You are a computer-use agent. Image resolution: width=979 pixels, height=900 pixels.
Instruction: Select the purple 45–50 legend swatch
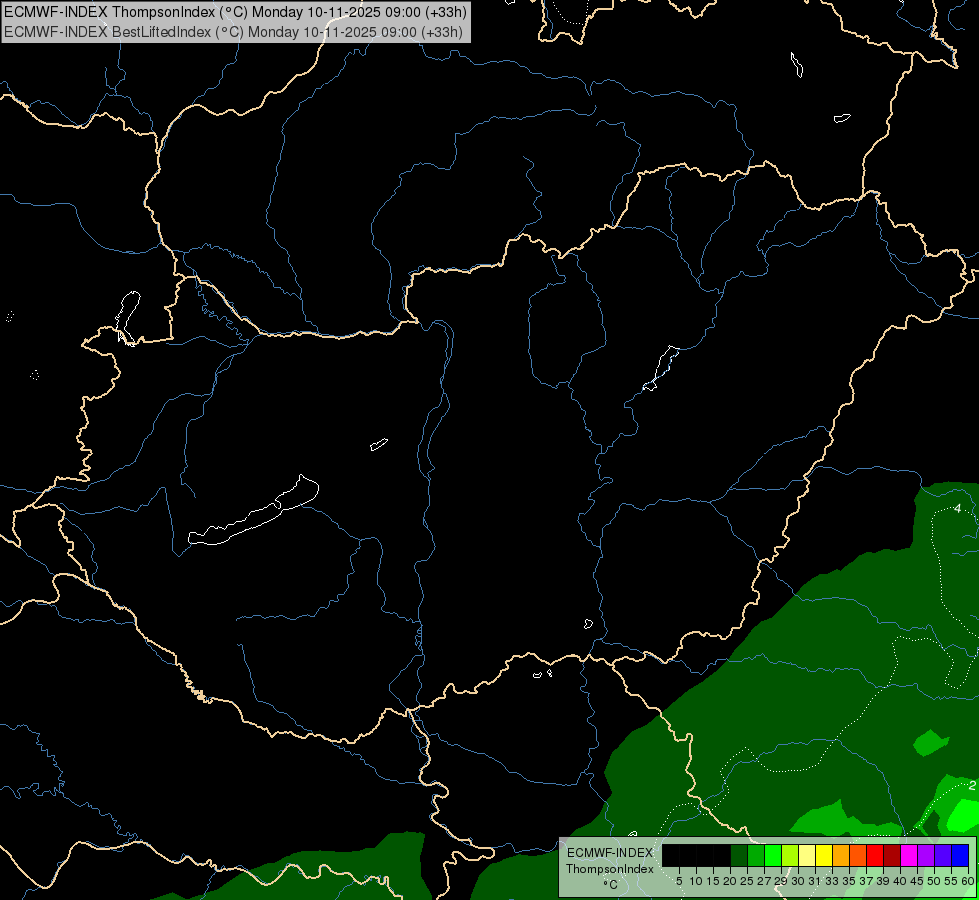[926, 855]
